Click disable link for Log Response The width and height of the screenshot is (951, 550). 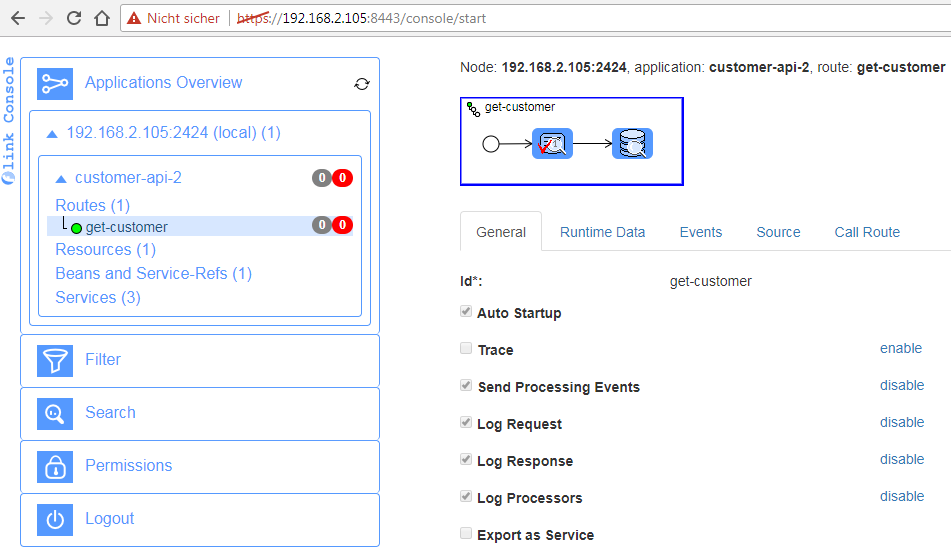tap(901, 460)
